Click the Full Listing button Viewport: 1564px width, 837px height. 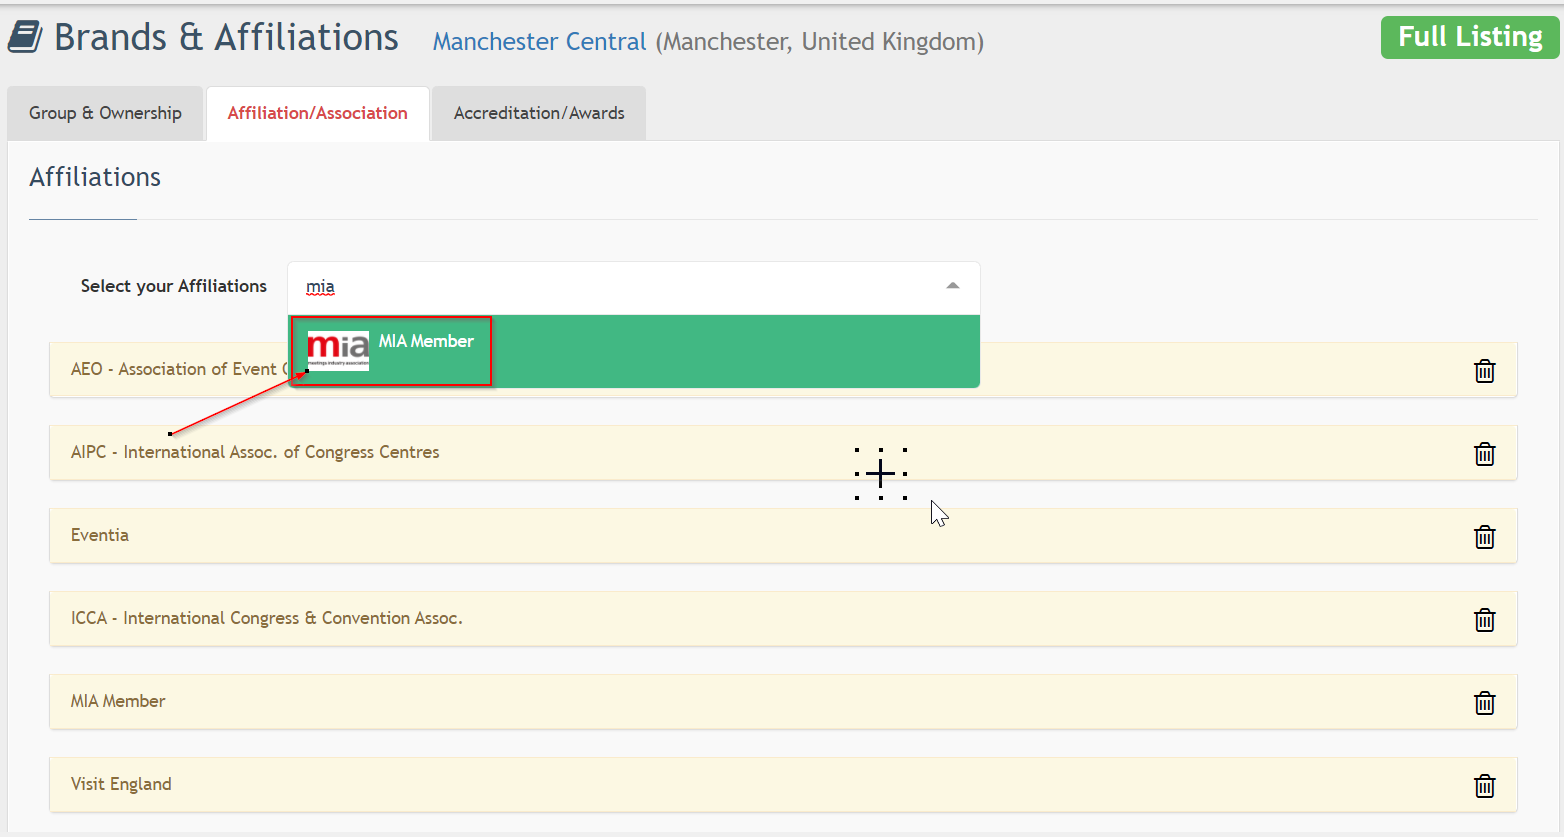pyautogui.click(x=1470, y=37)
